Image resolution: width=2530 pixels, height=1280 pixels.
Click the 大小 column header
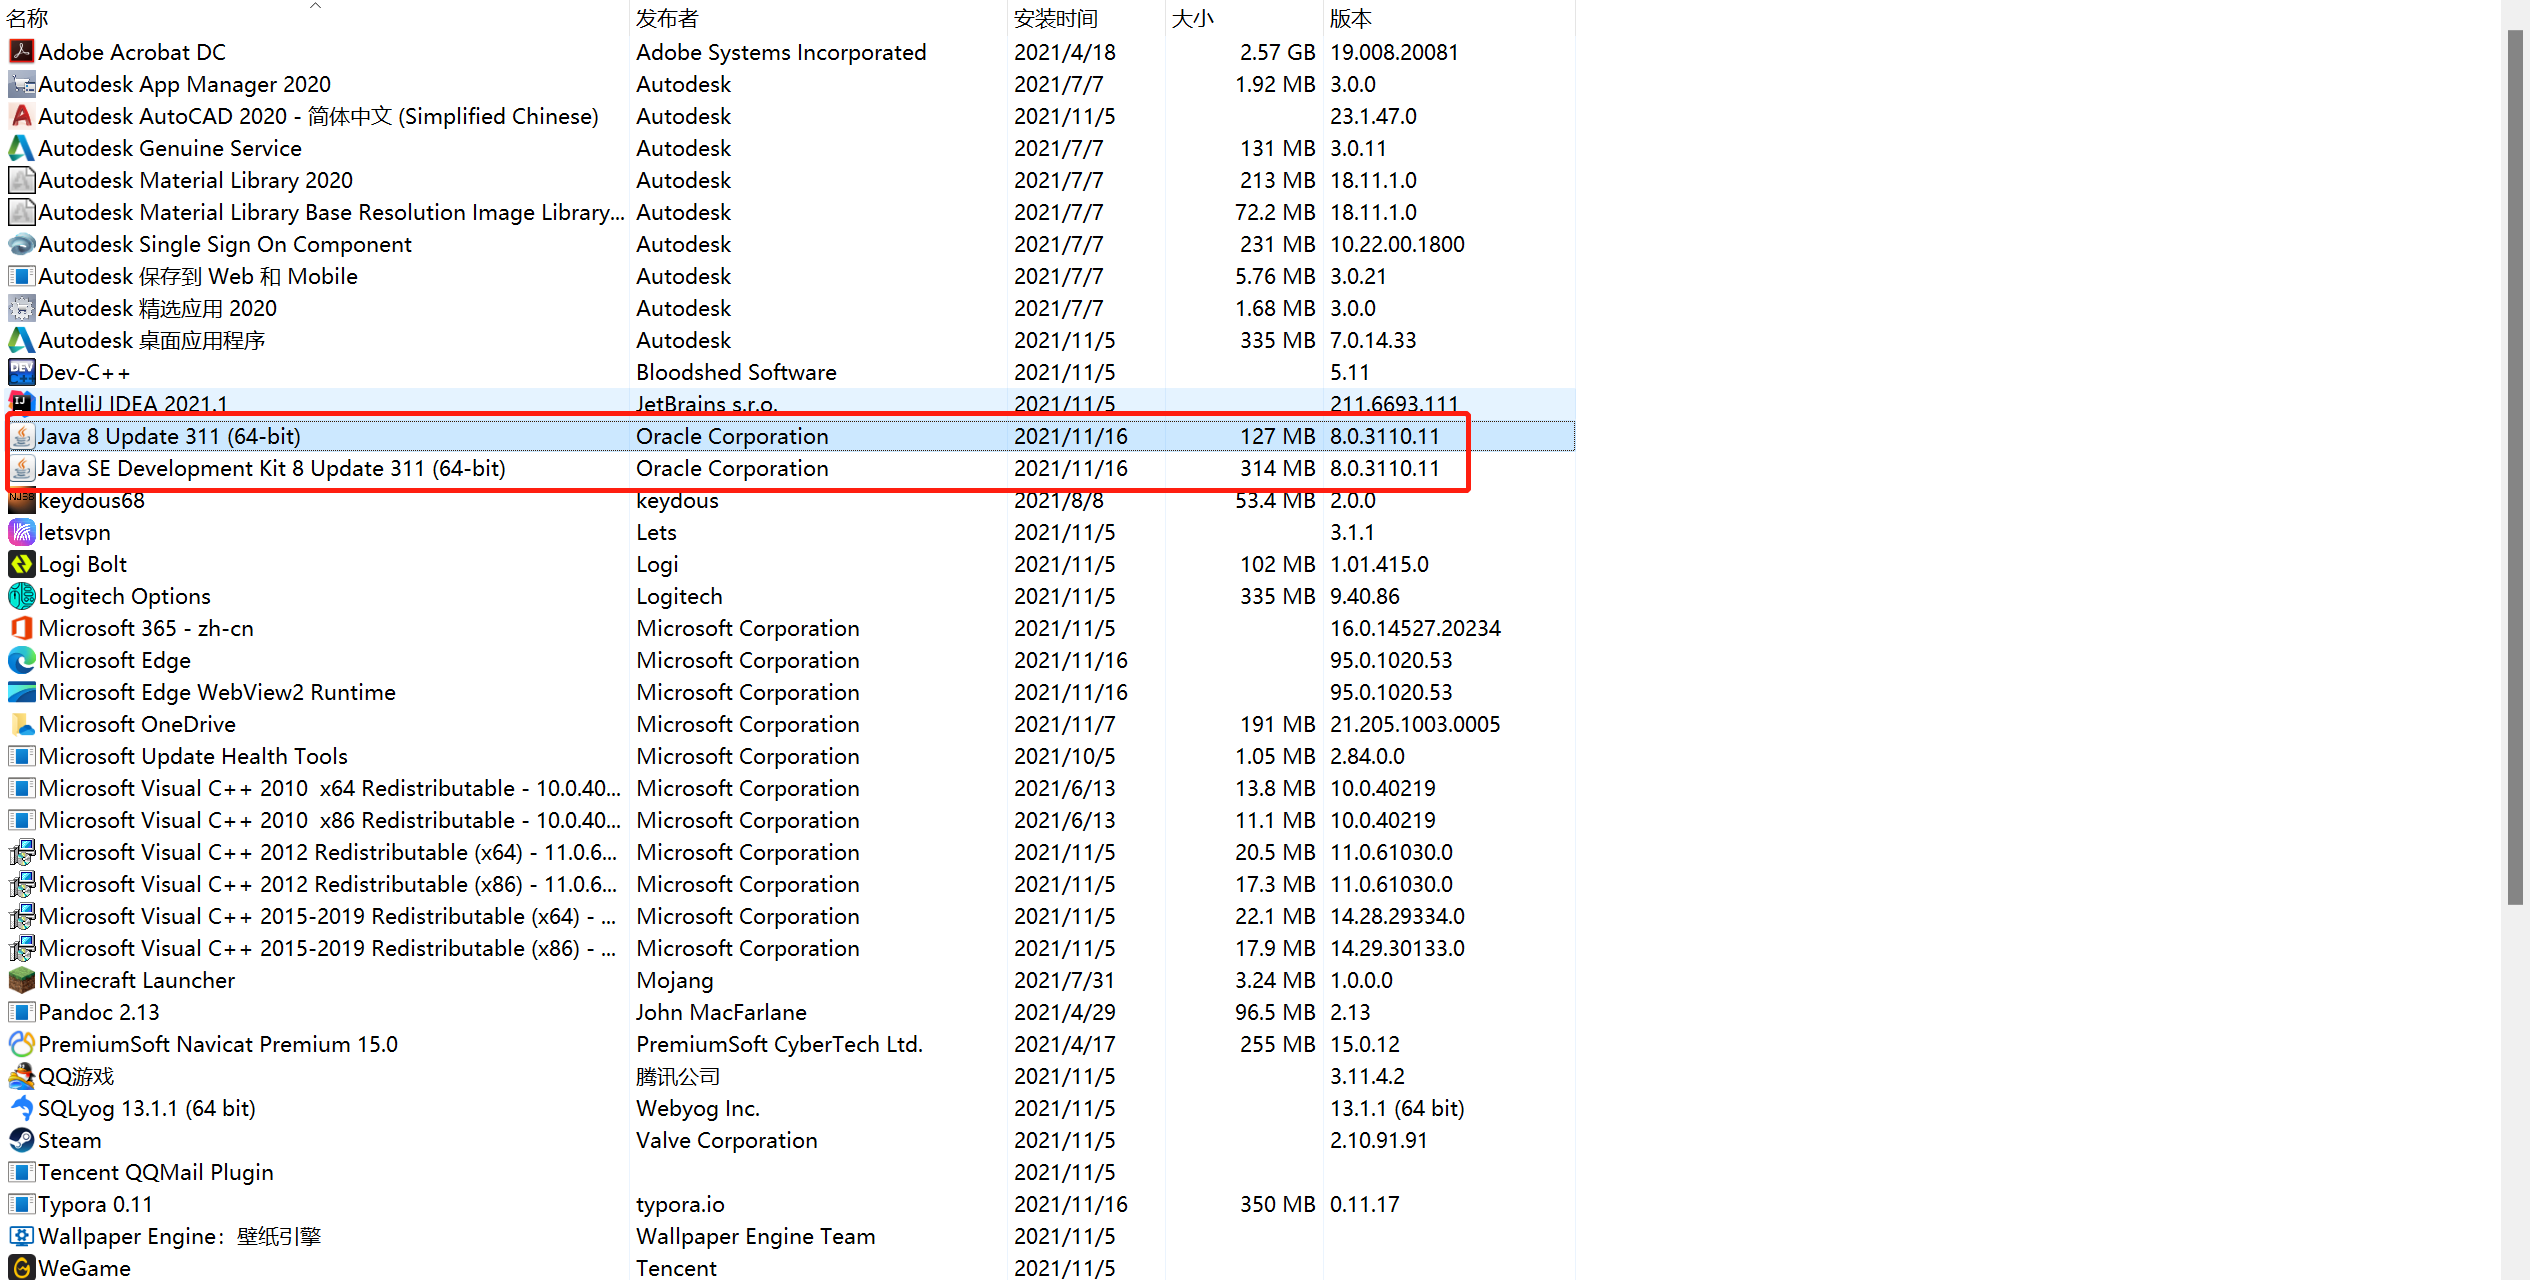pyautogui.click(x=1192, y=18)
